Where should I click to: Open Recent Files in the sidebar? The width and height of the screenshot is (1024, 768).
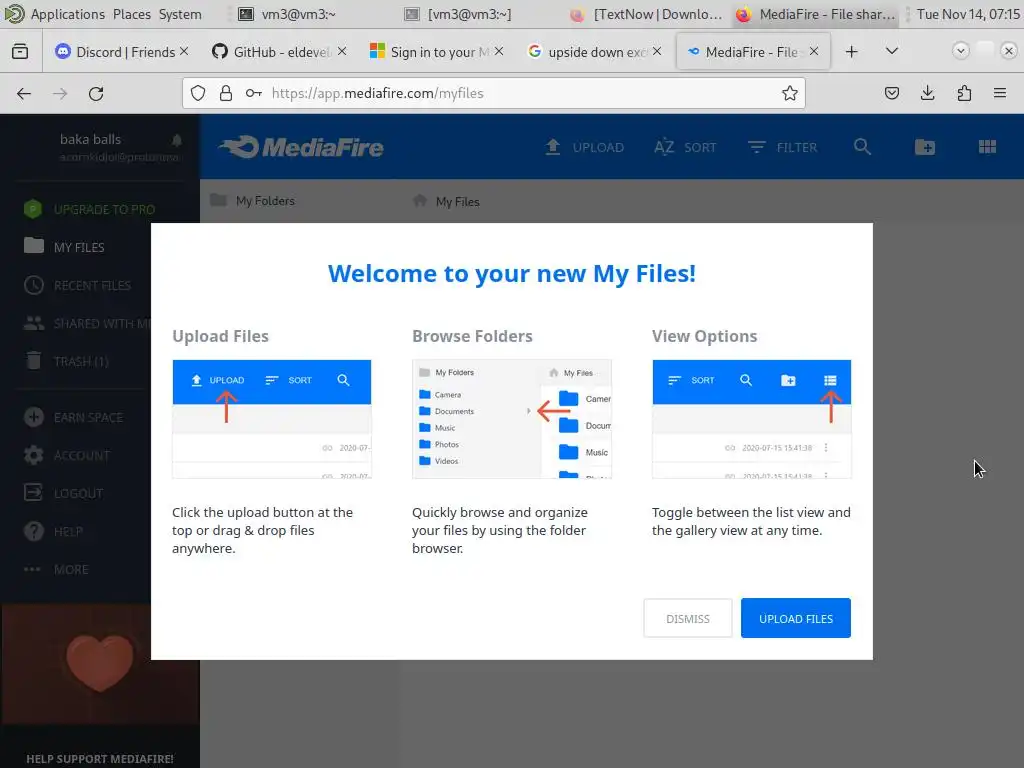(77, 285)
